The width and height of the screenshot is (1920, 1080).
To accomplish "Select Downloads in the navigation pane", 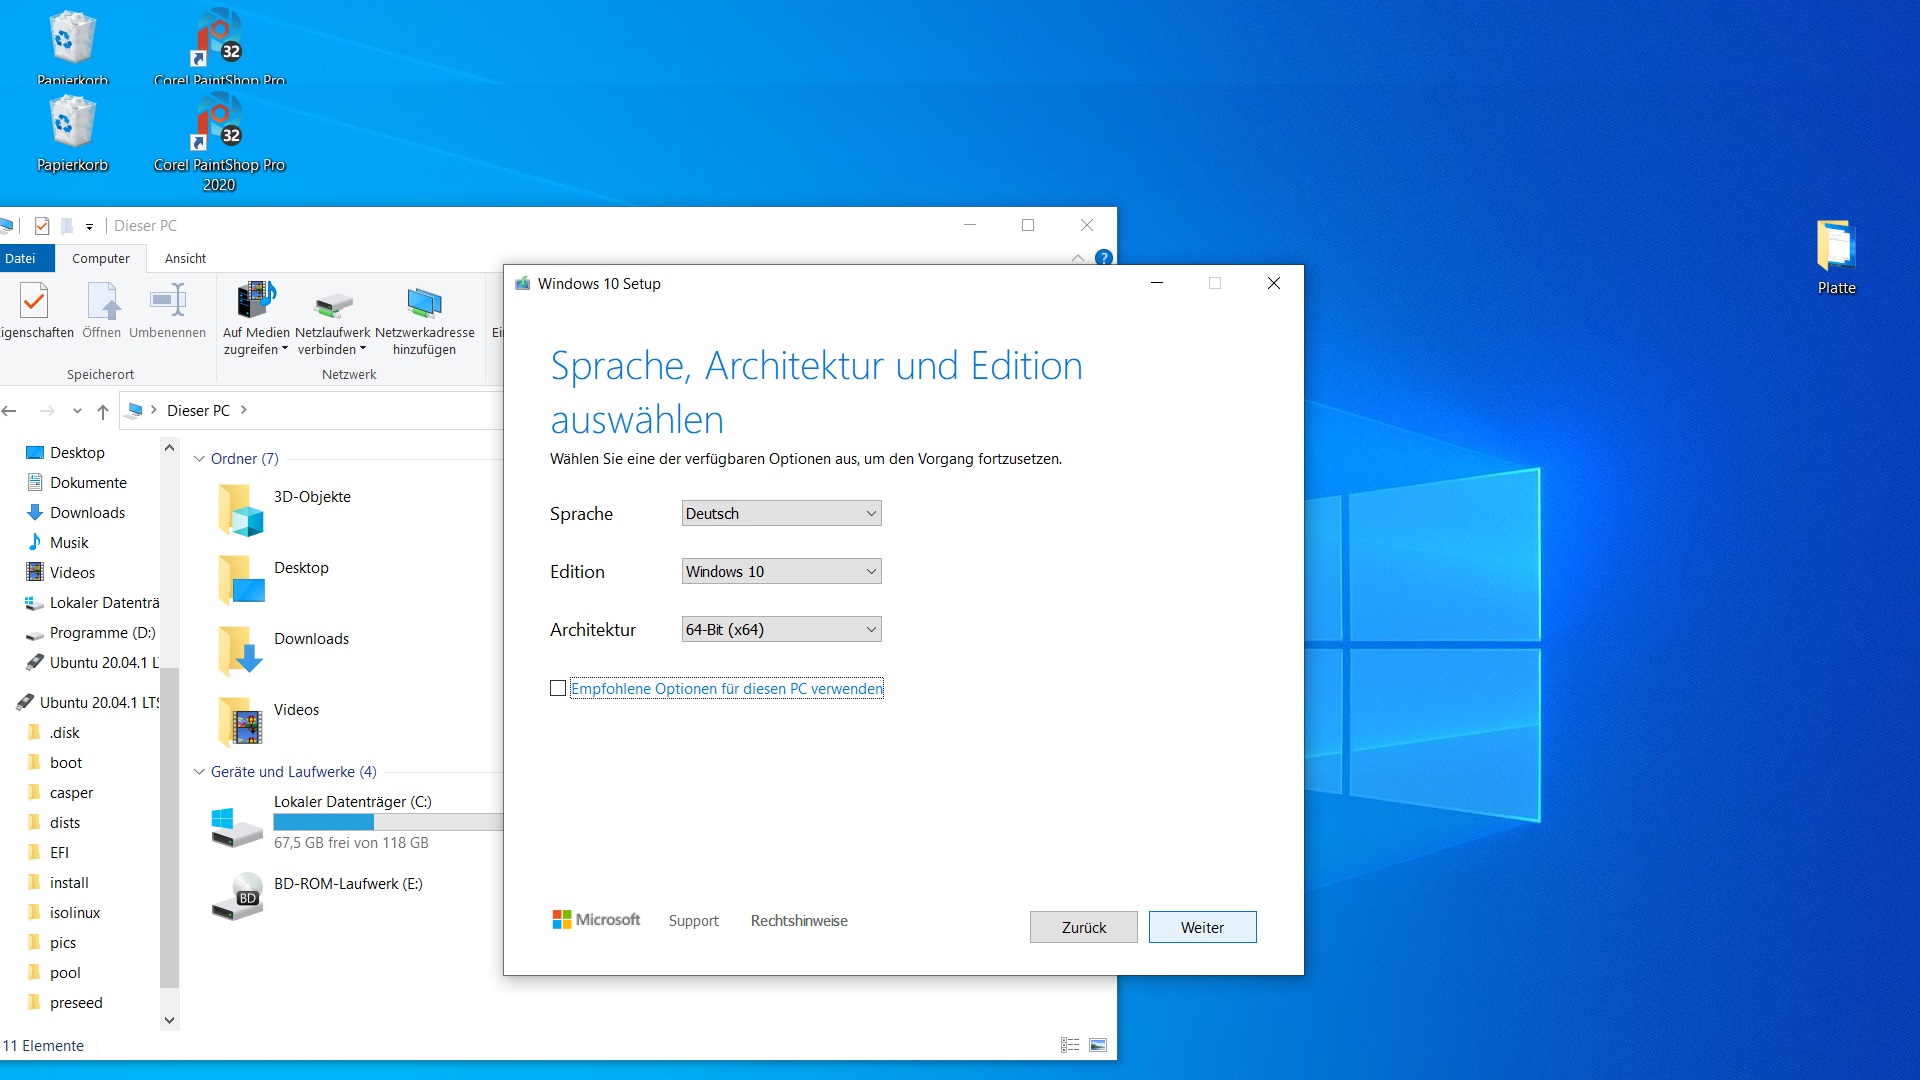I will tap(88, 513).
